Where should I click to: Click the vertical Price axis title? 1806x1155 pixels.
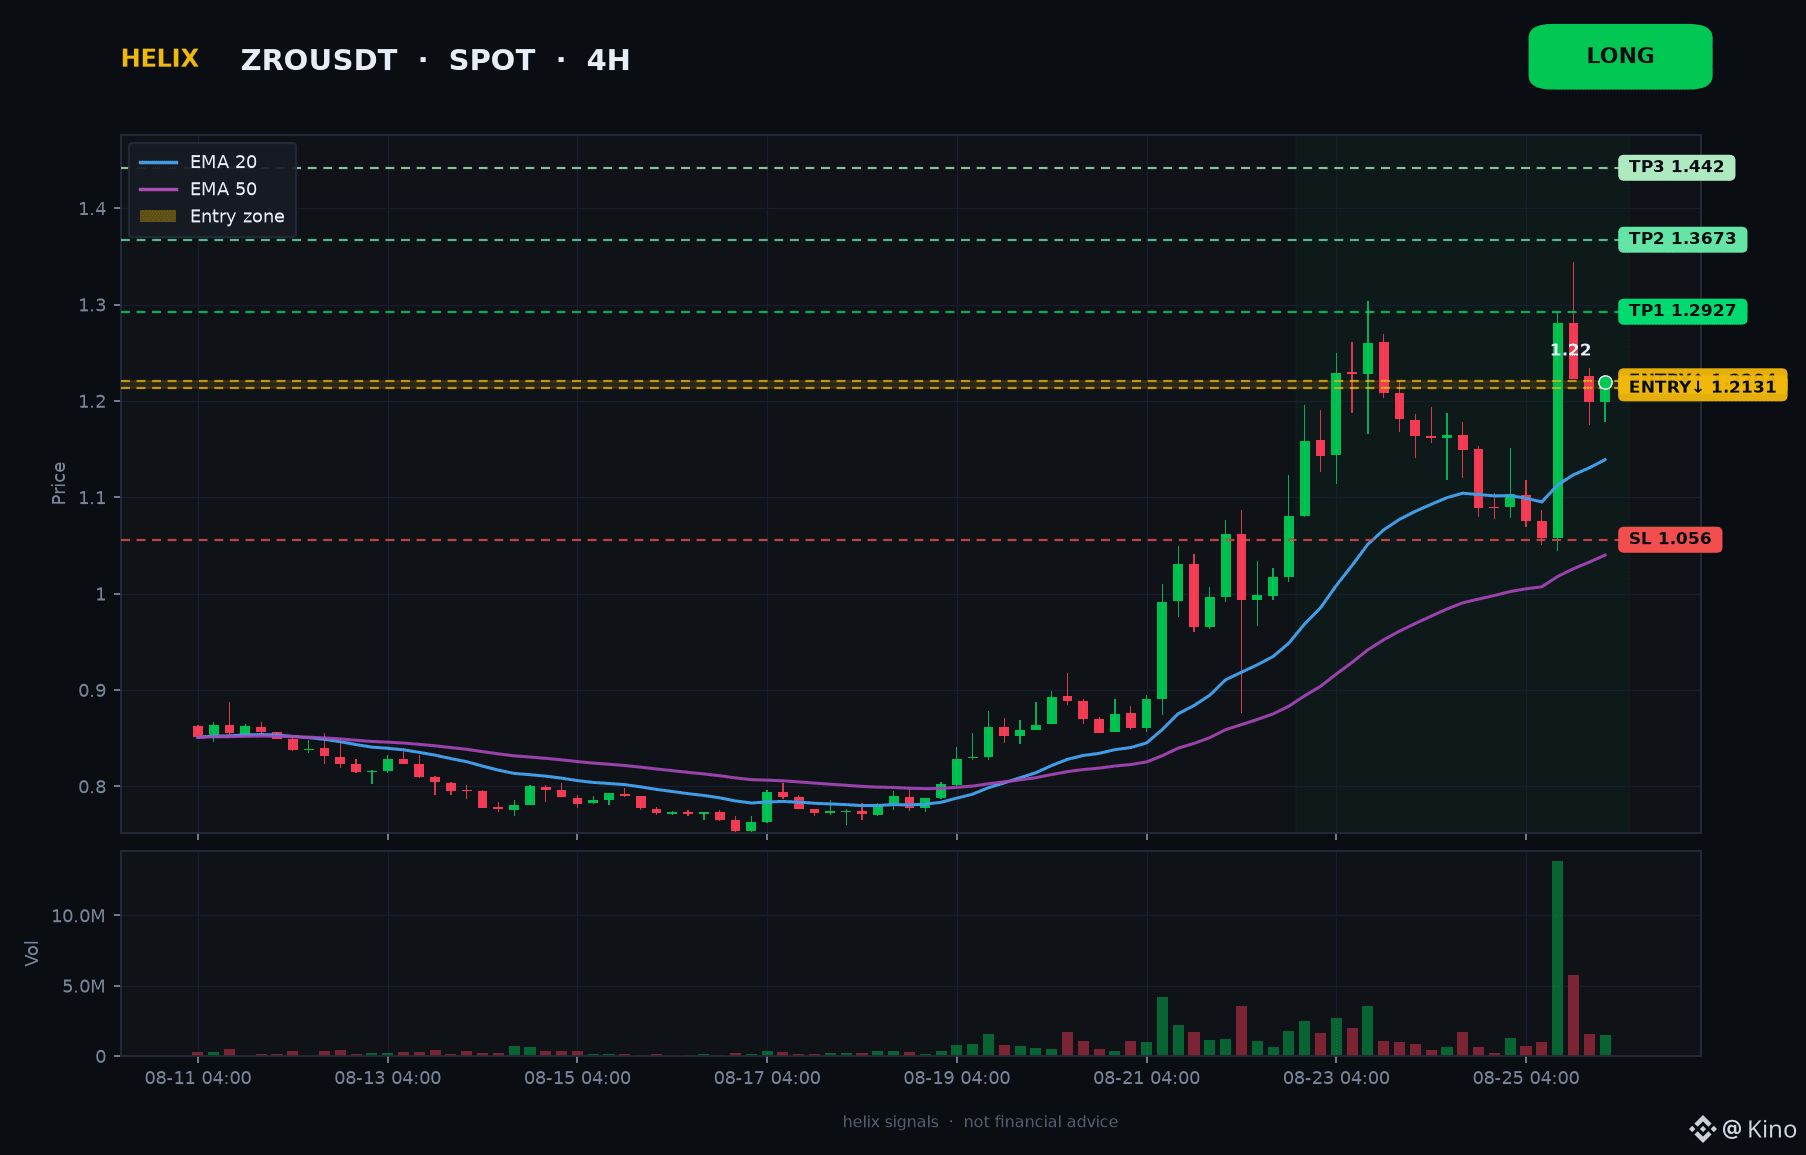pos(59,483)
